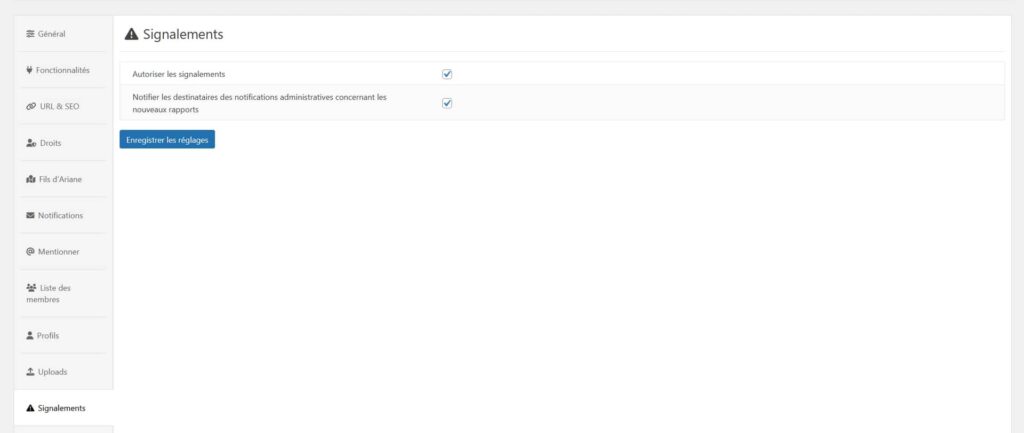Screen dimensions: 1024x433
Task: Click the plug icon beside Fonctionnalités
Action: click(29, 70)
